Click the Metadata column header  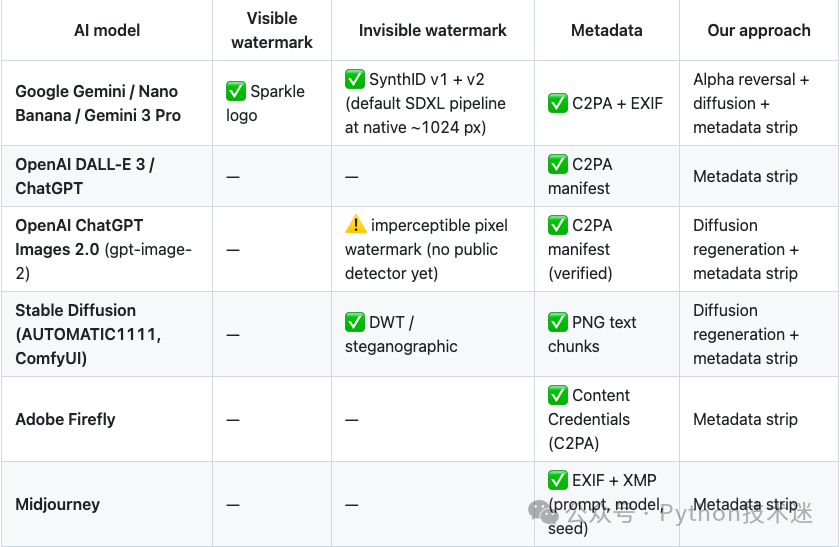pyautogui.click(x=606, y=30)
